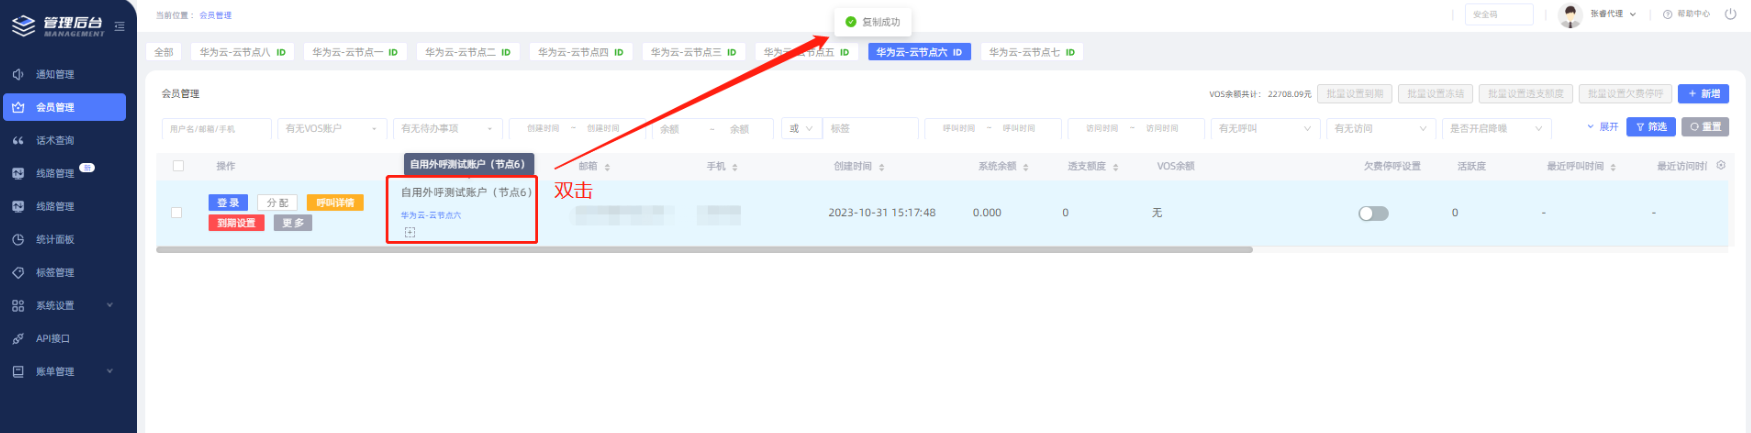
Task: Check the select-all checkbox in table header
Action: 178,166
